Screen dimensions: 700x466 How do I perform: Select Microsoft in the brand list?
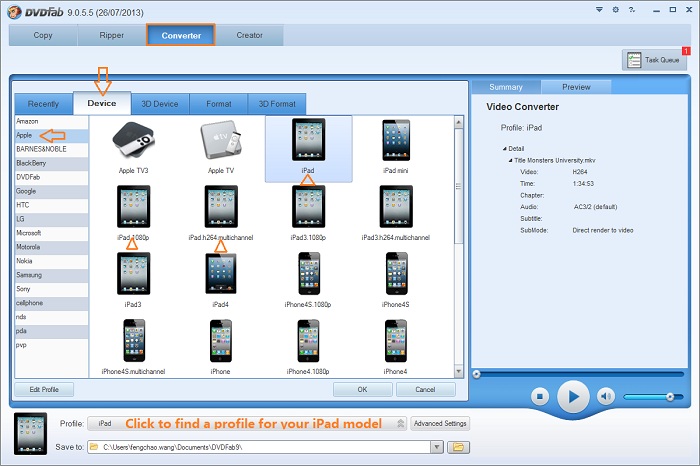52,233
